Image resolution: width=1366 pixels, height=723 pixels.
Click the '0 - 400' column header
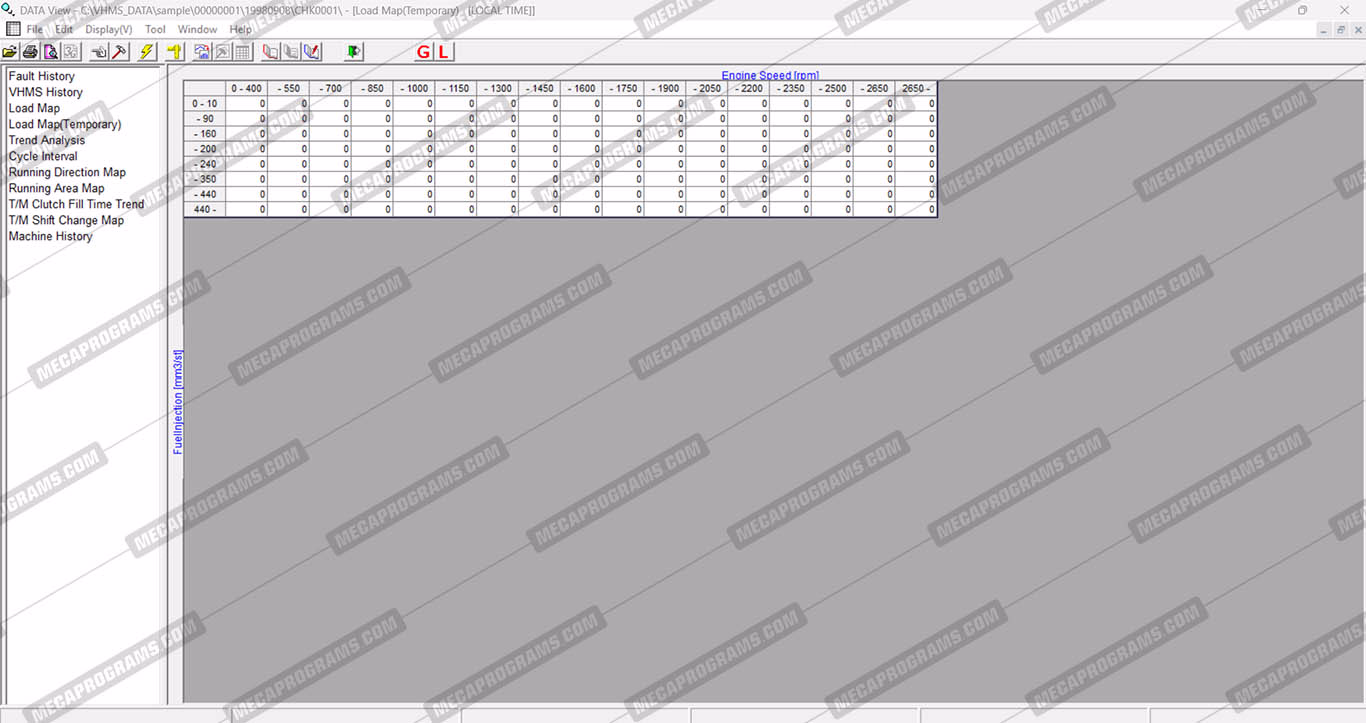[247, 88]
